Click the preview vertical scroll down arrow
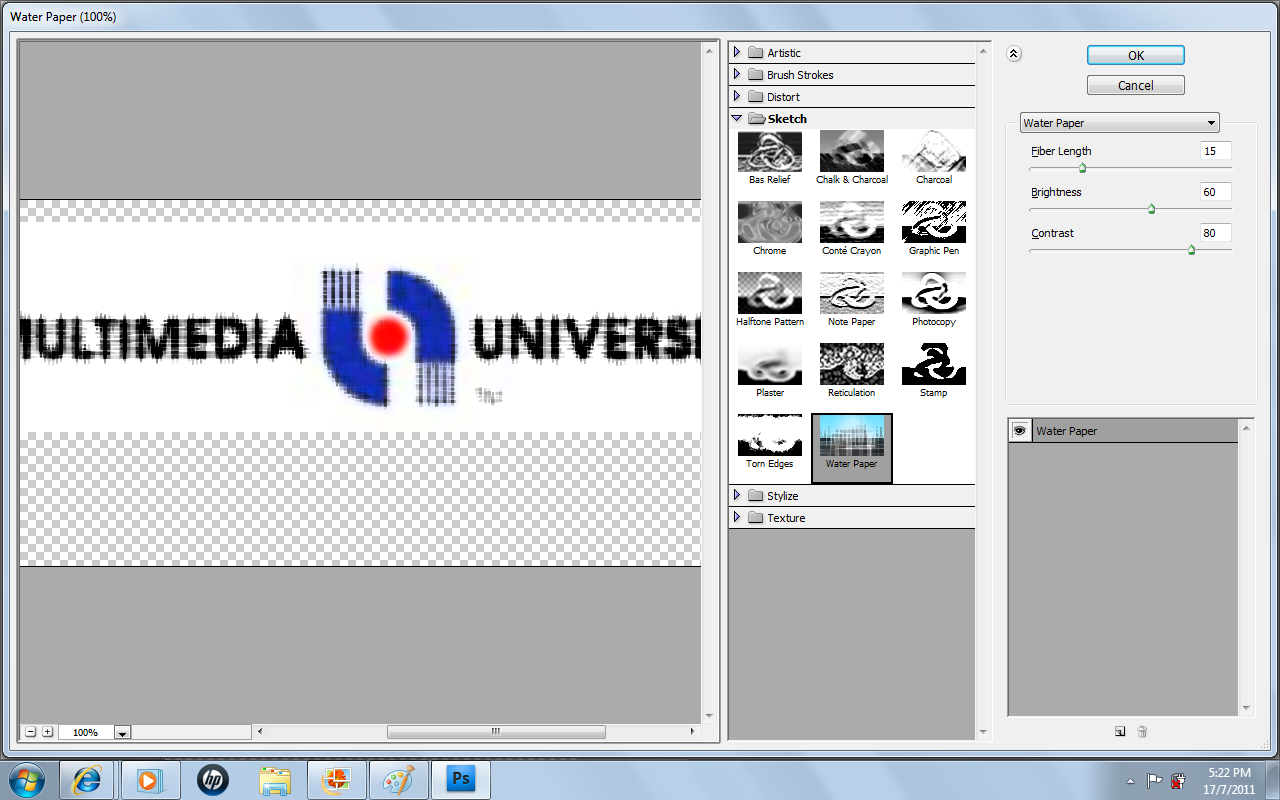This screenshot has height=800, width=1280. (x=710, y=715)
